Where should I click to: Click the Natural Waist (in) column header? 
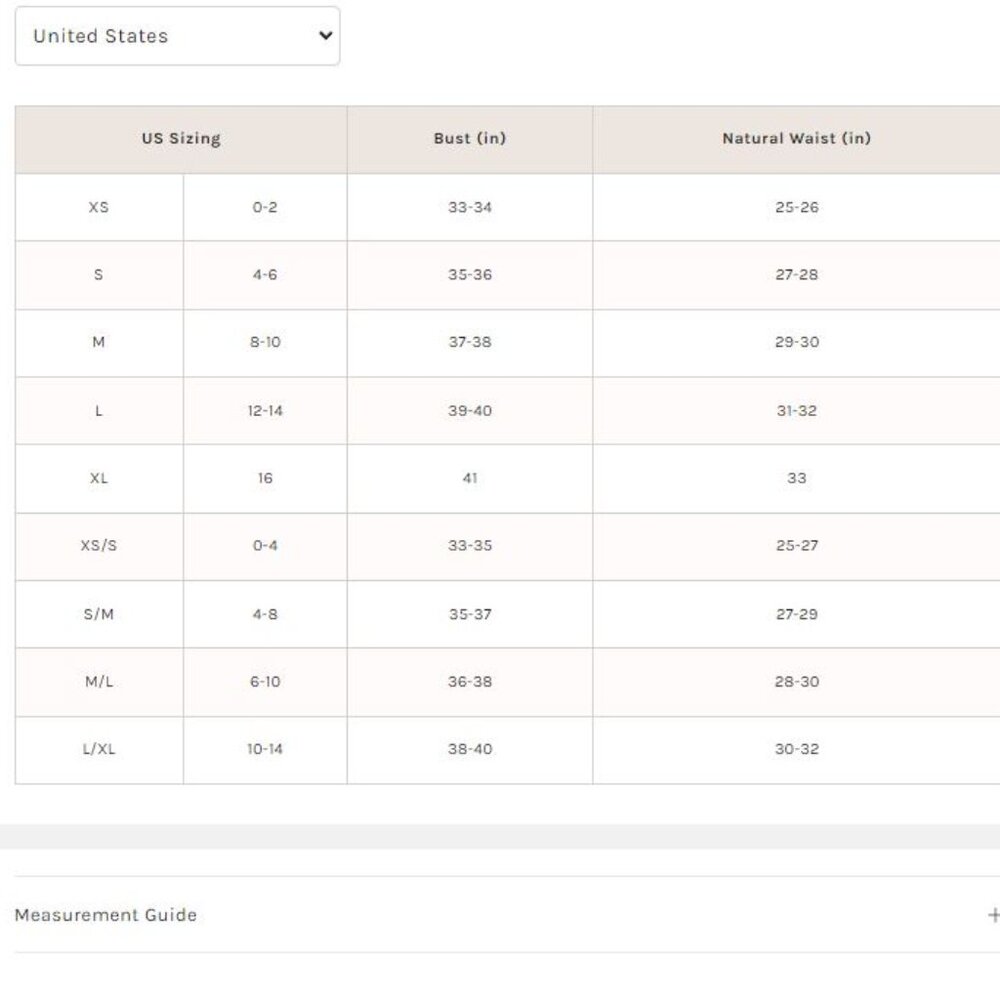click(x=796, y=139)
